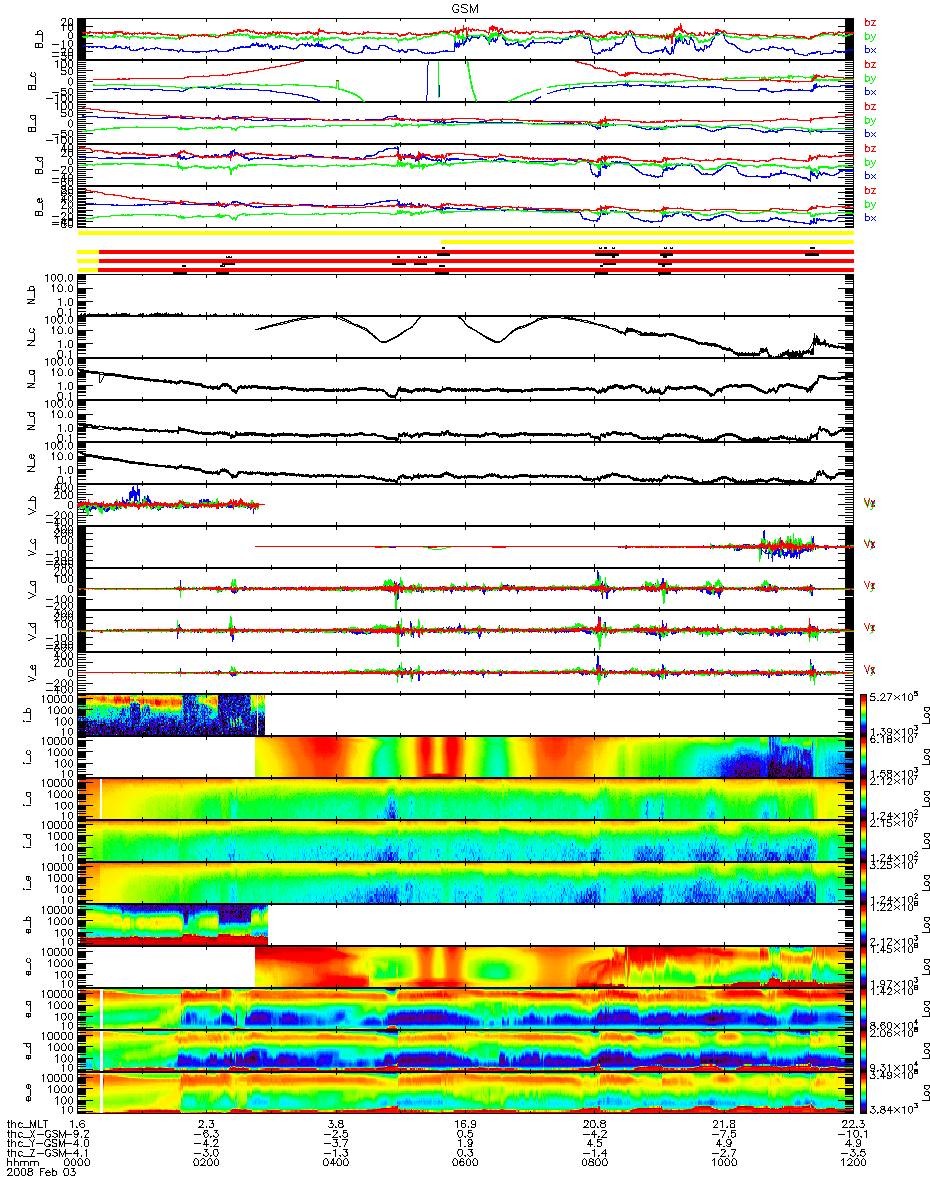Viewport: 930px width, 1200px height.
Task: Click the MLT value 3.8
Action: pyautogui.click(x=336, y=1125)
